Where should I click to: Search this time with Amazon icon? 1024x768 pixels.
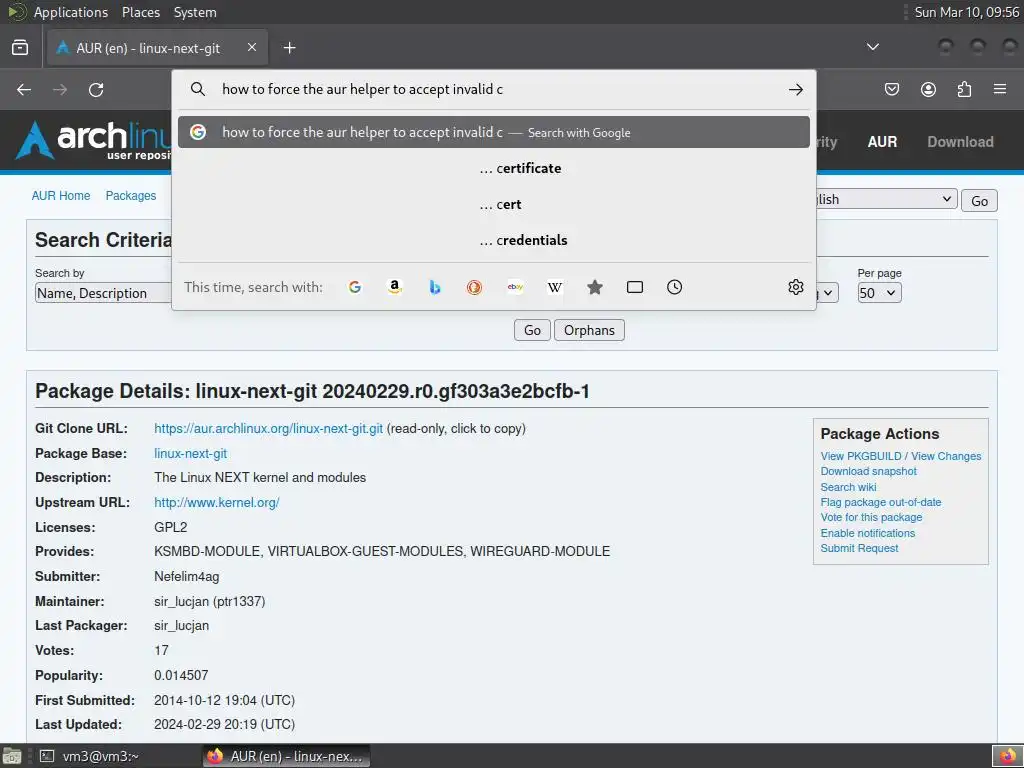click(x=394, y=287)
